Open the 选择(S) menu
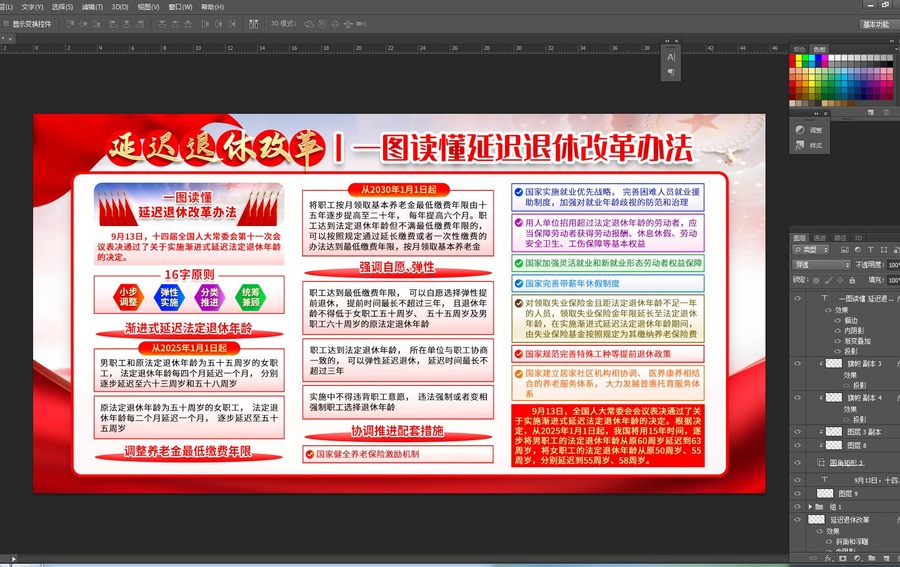The image size is (900, 567). tap(62, 7)
